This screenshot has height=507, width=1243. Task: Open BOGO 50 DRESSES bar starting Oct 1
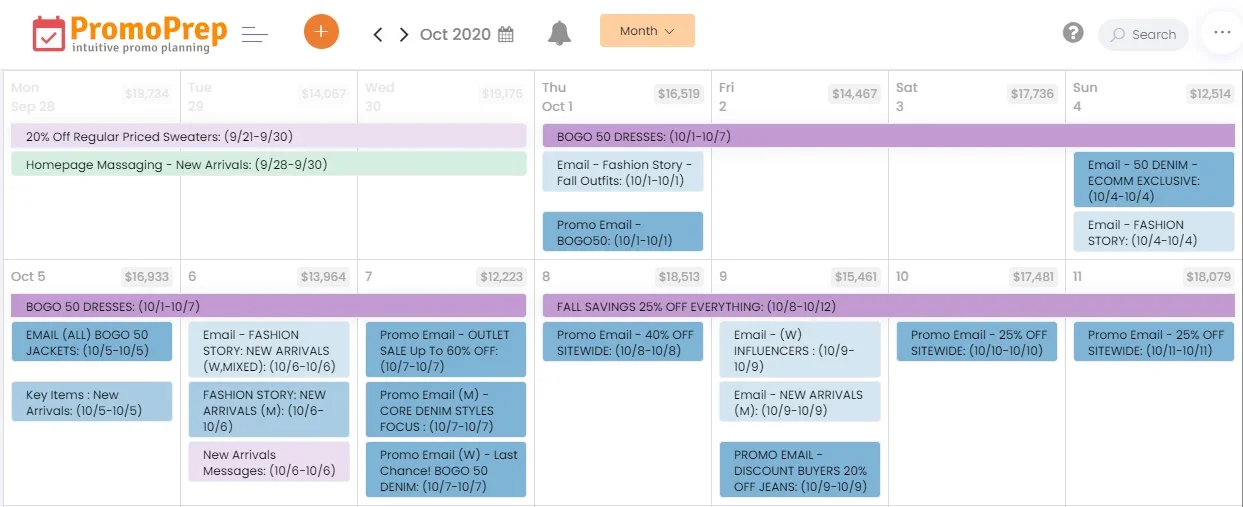click(888, 136)
